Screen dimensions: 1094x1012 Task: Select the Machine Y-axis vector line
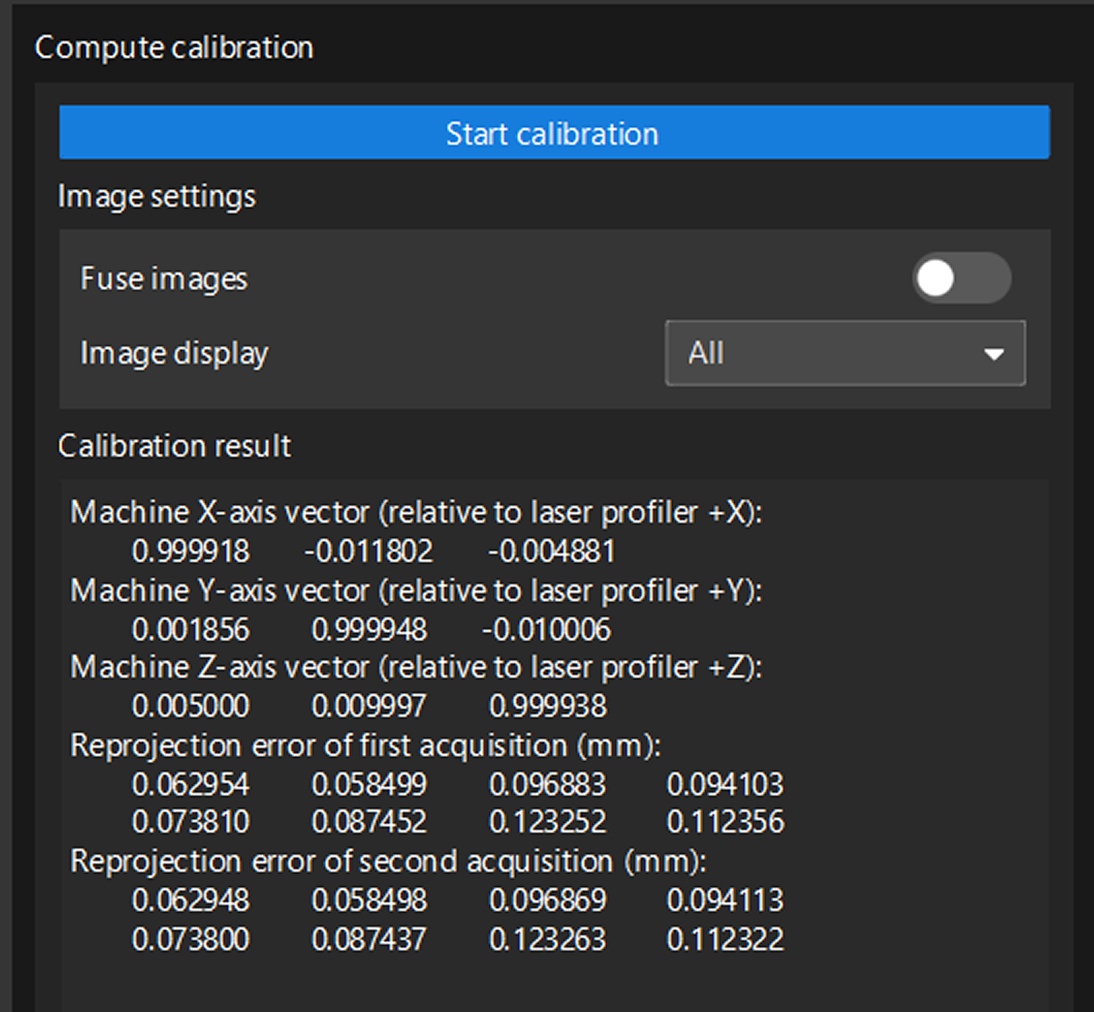(416, 591)
